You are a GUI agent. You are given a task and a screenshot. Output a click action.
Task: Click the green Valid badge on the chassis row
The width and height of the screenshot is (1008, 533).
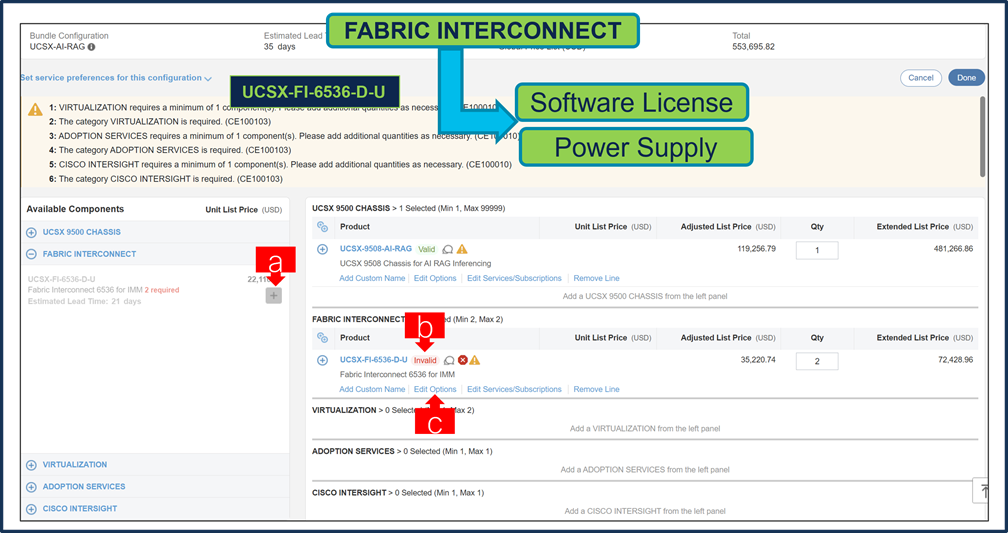coord(427,249)
